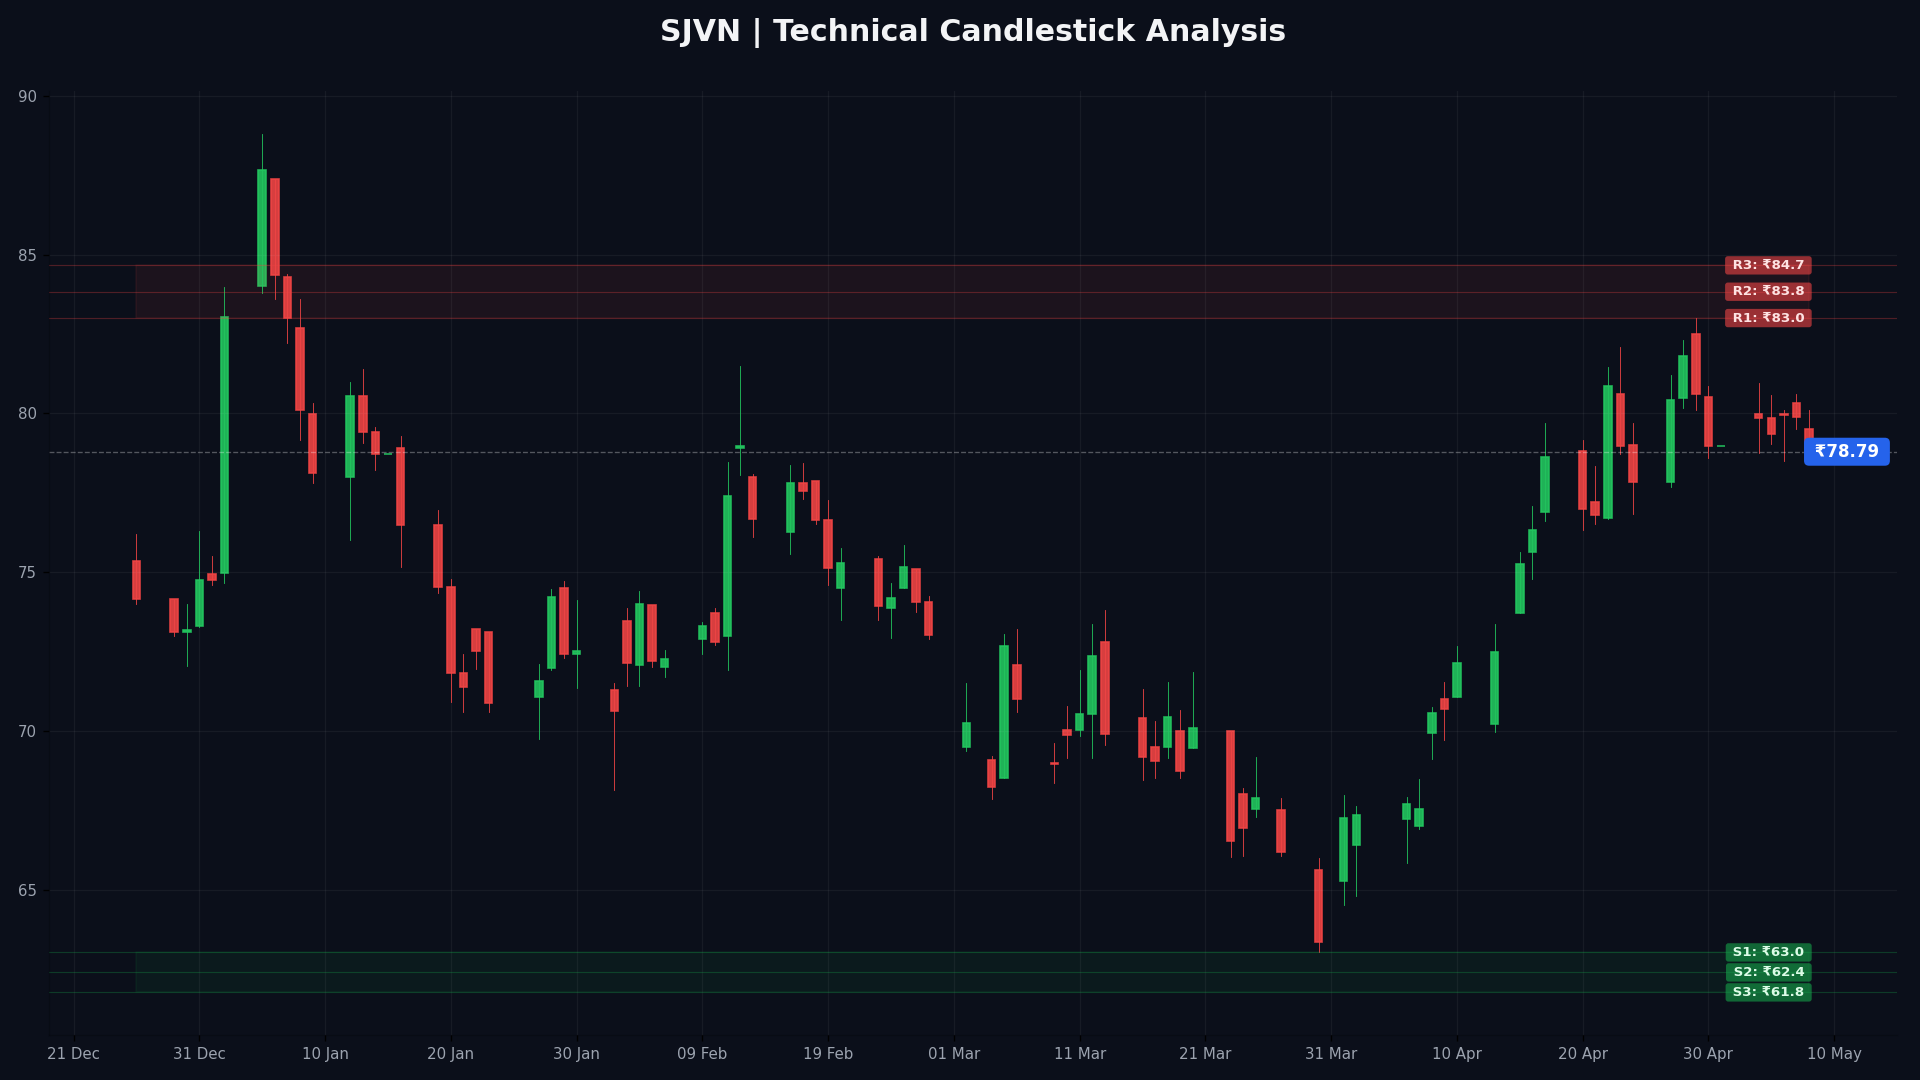Click the chart title SJVN Technical Candlestick Analysis
1920x1080 pixels.
pyautogui.click(x=972, y=32)
